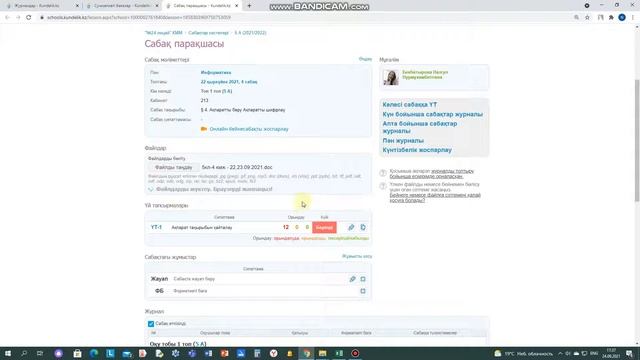Edit the ҮТ-1 homework with pencil icon
This screenshot has height=360, width=640.
[x=351, y=227]
